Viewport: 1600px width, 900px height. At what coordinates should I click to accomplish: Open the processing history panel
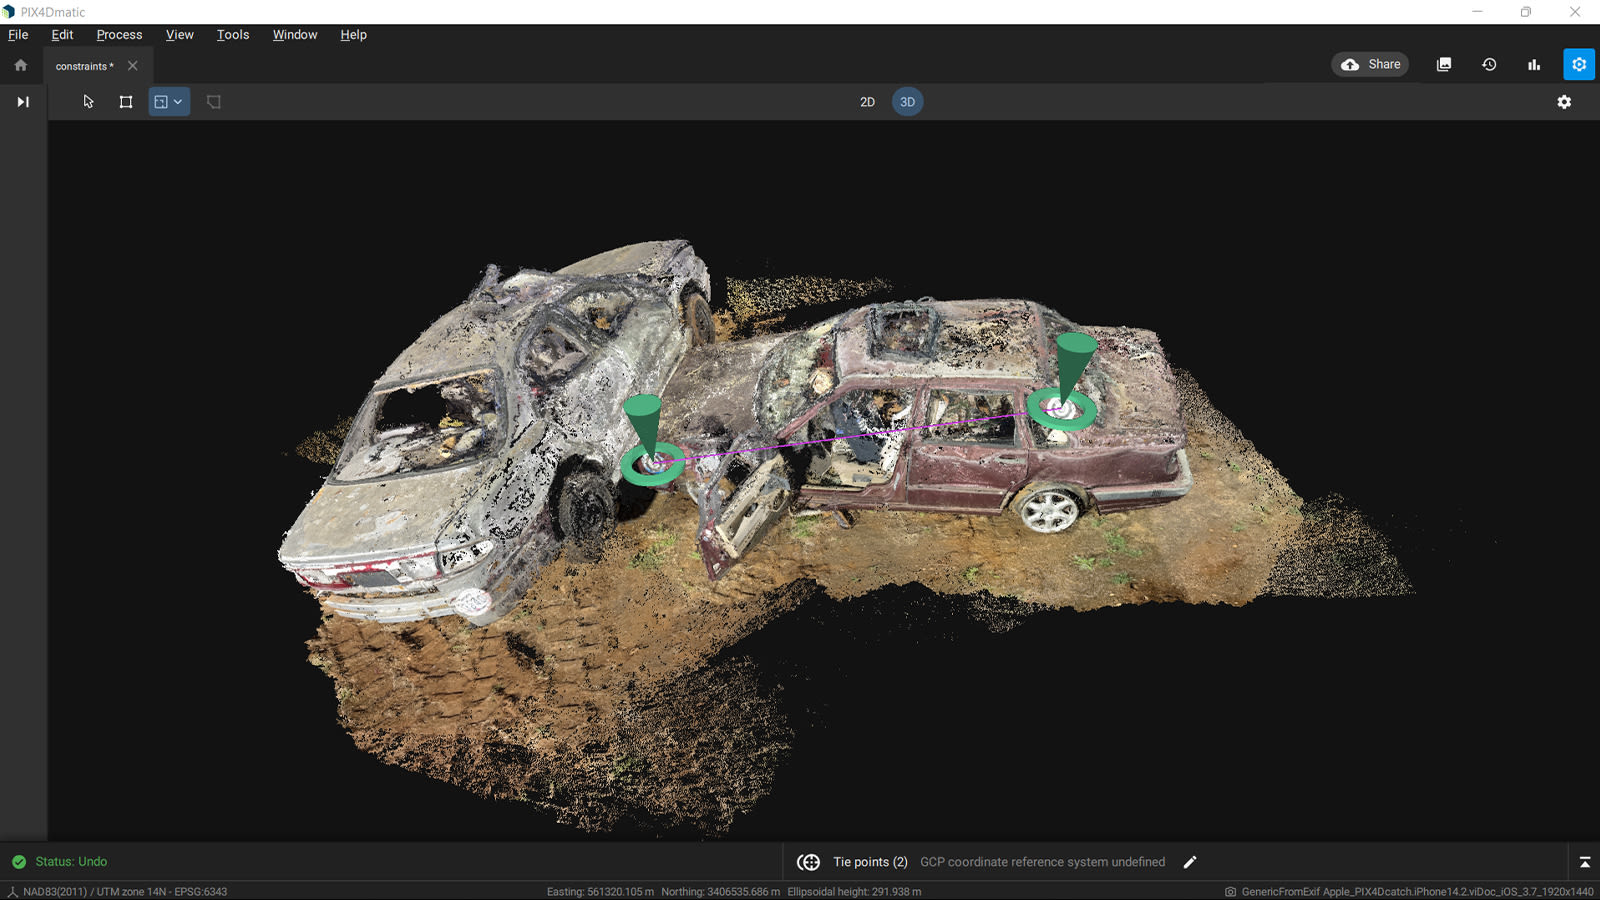click(x=1489, y=64)
